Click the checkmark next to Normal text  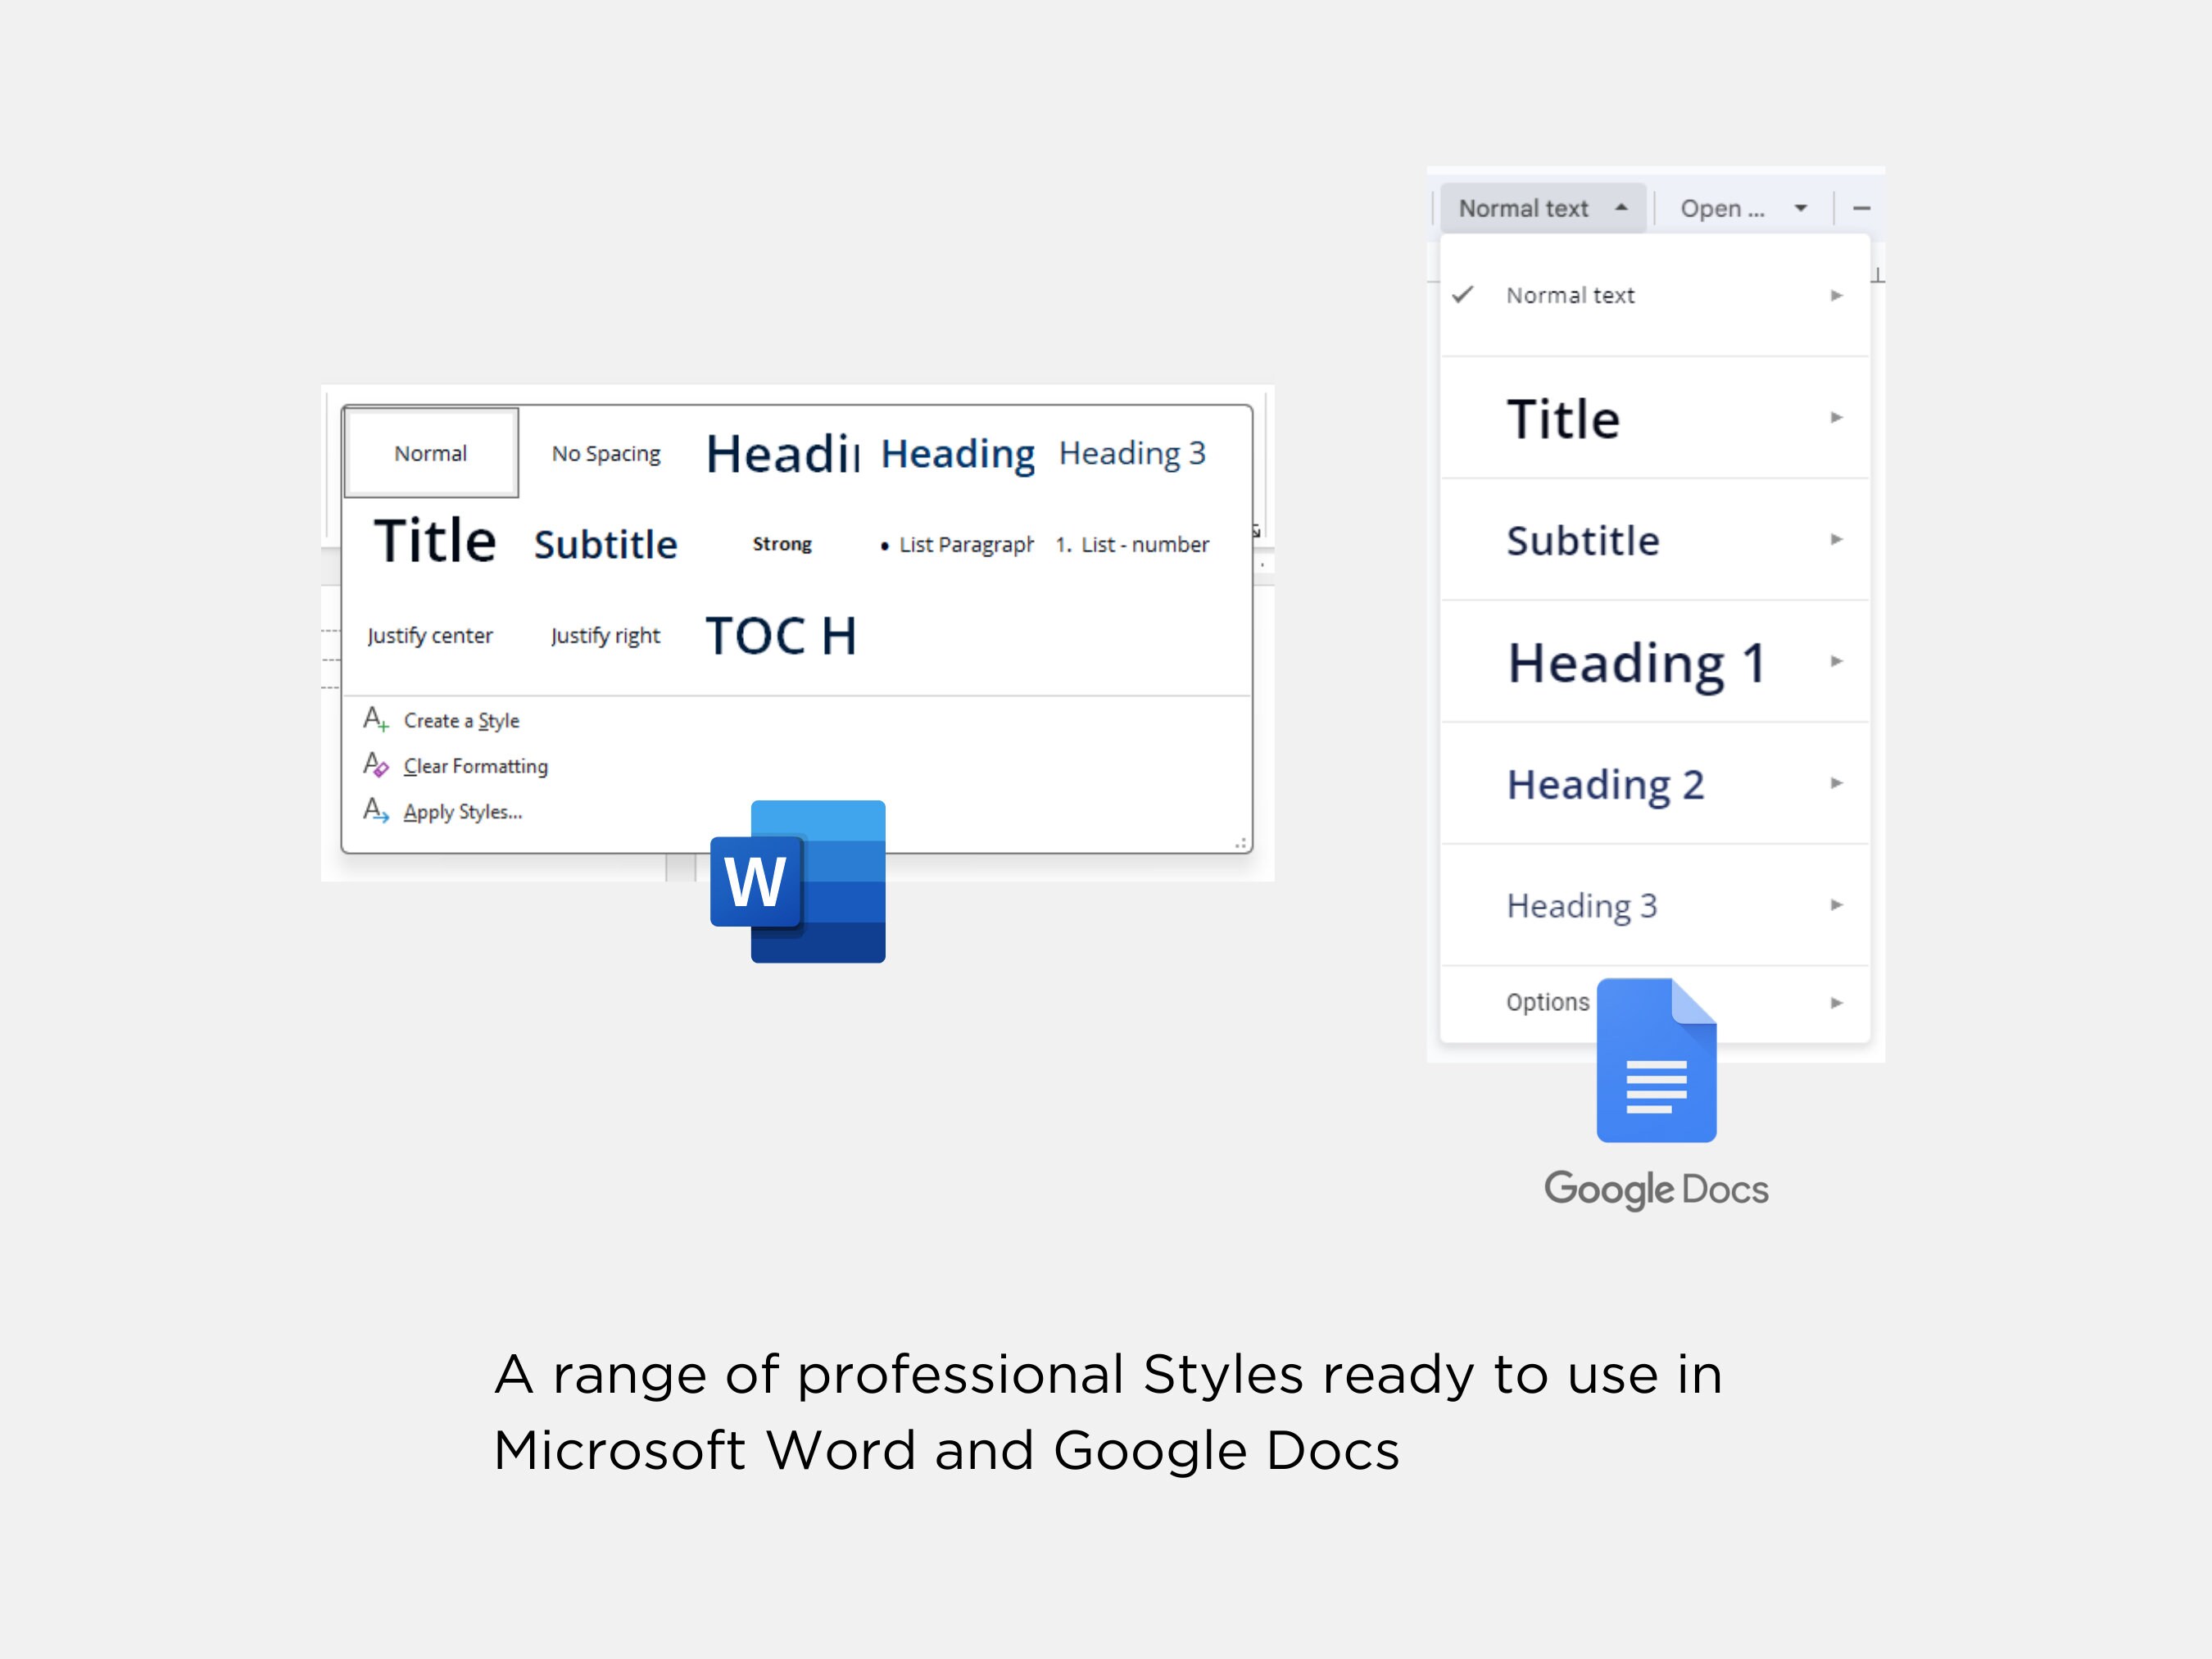tap(1463, 294)
